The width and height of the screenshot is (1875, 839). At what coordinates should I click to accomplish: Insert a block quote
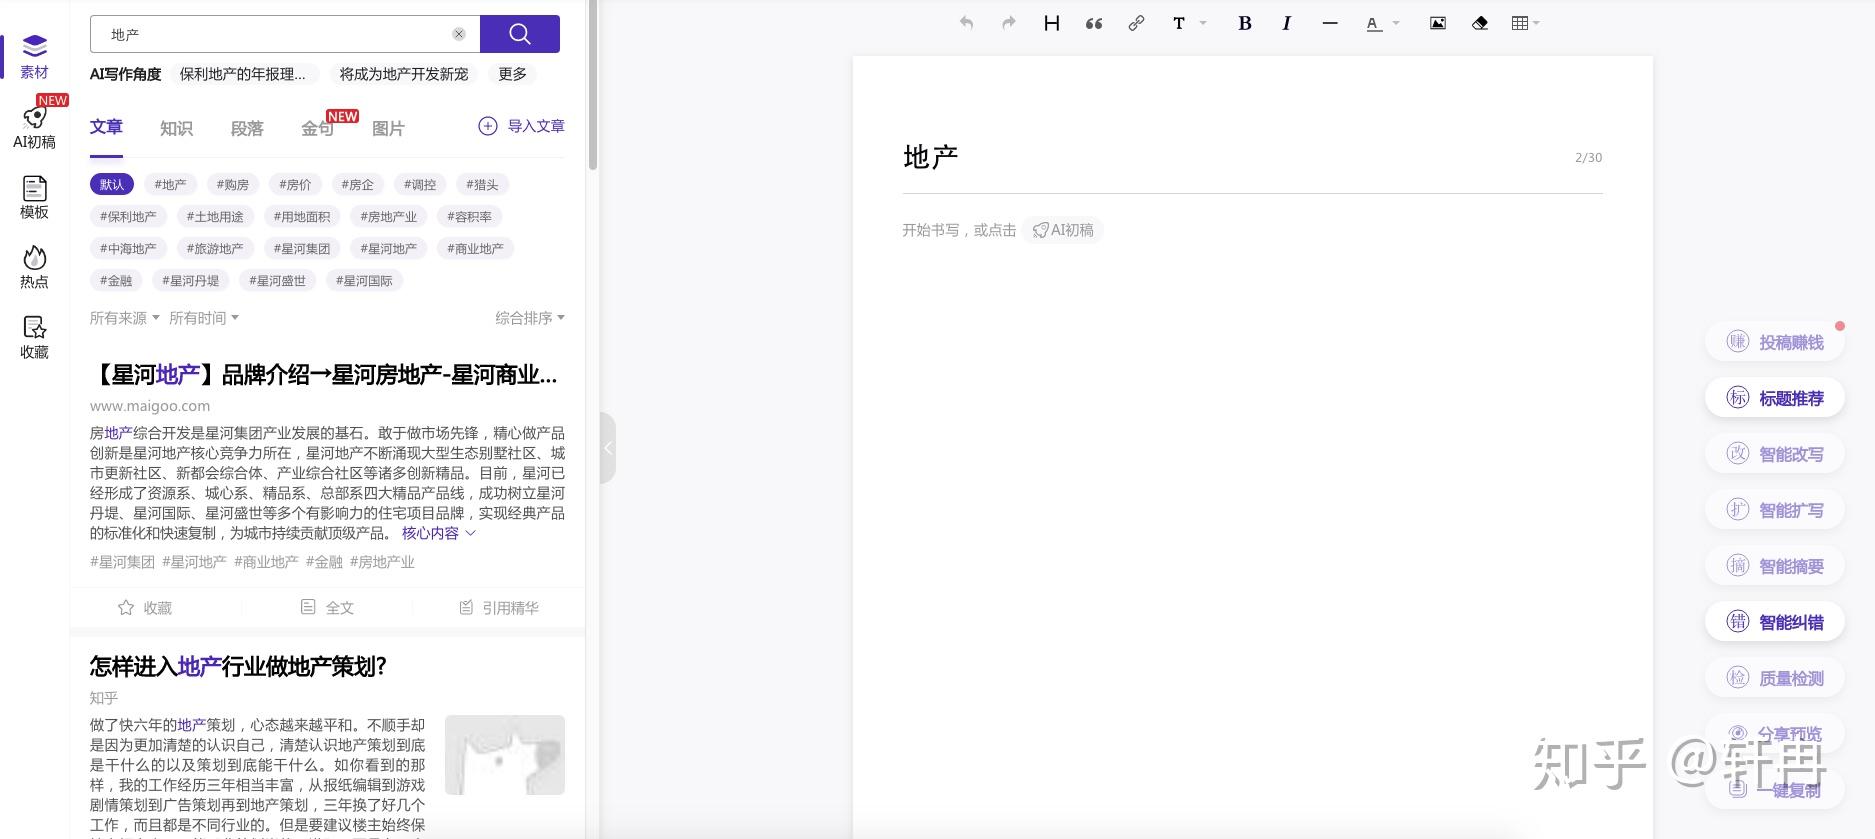[x=1094, y=23]
